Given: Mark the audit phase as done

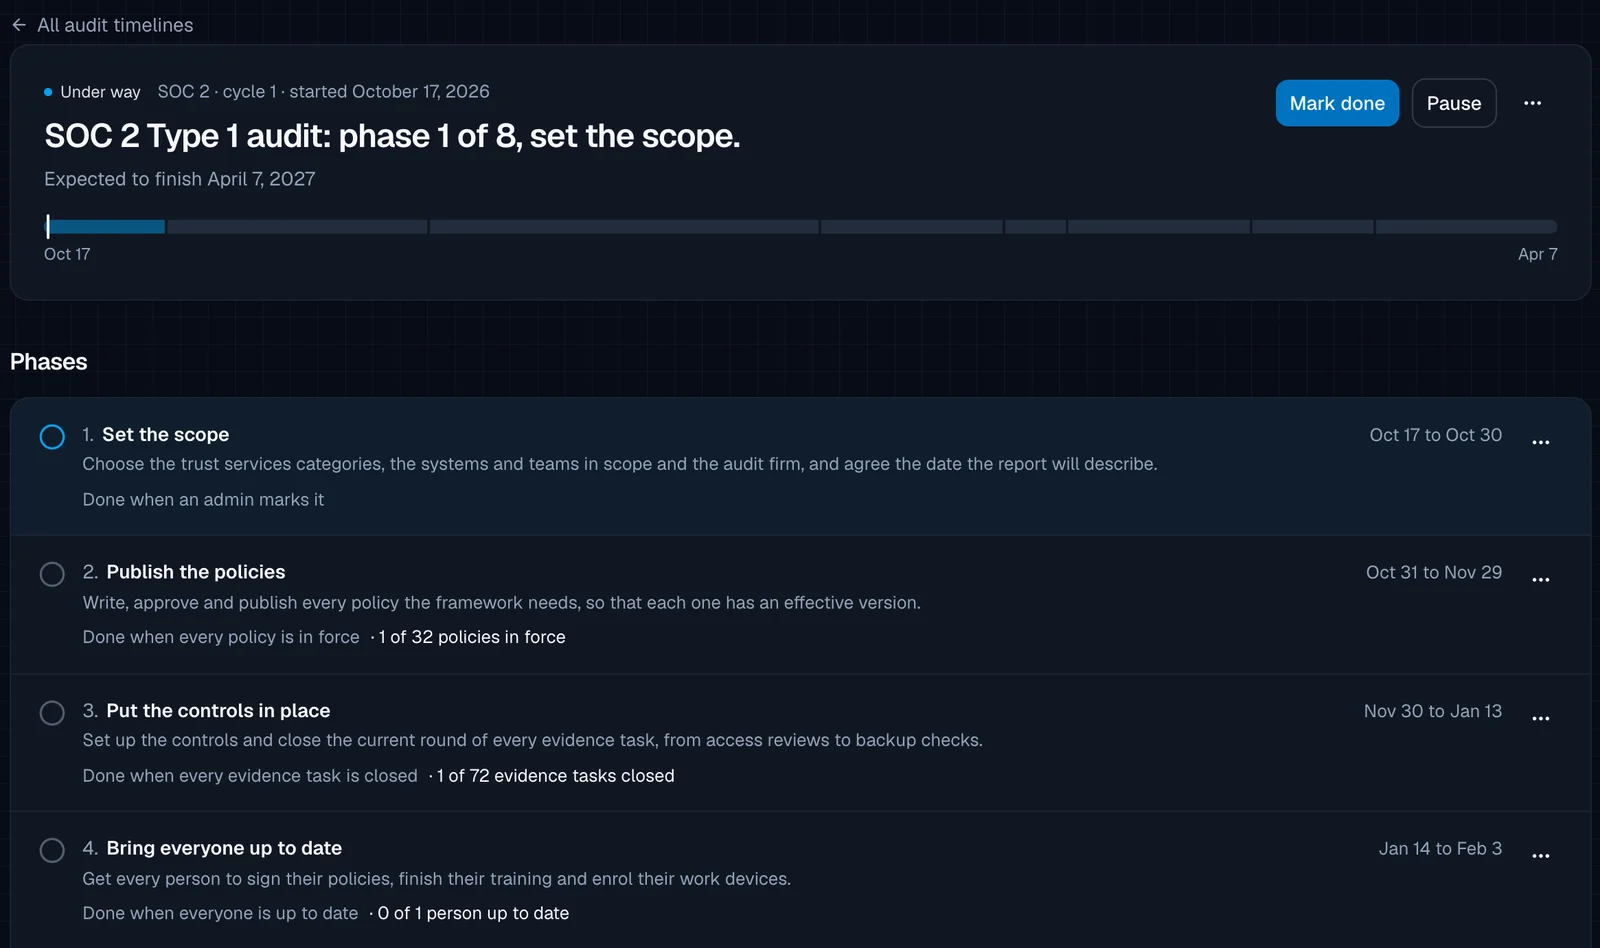Looking at the screenshot, I should point(1337,103).
